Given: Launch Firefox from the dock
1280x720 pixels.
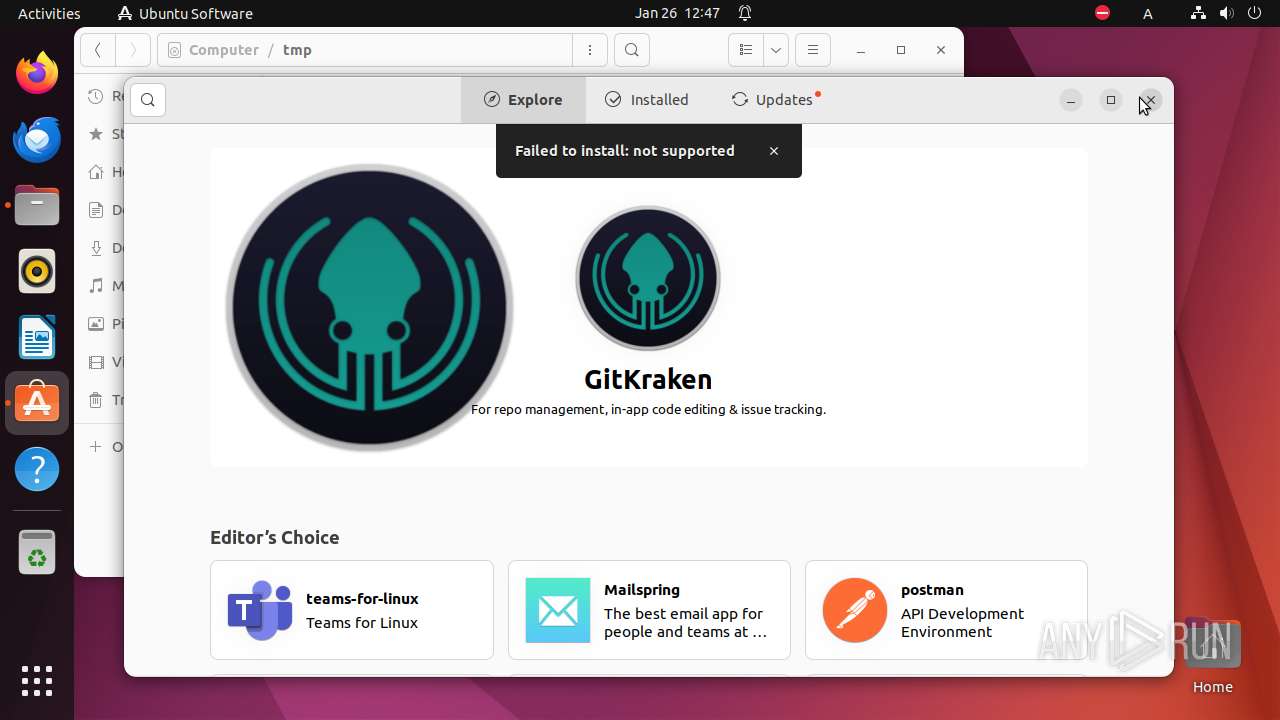Looking at the screenshot, I should 37,73.
